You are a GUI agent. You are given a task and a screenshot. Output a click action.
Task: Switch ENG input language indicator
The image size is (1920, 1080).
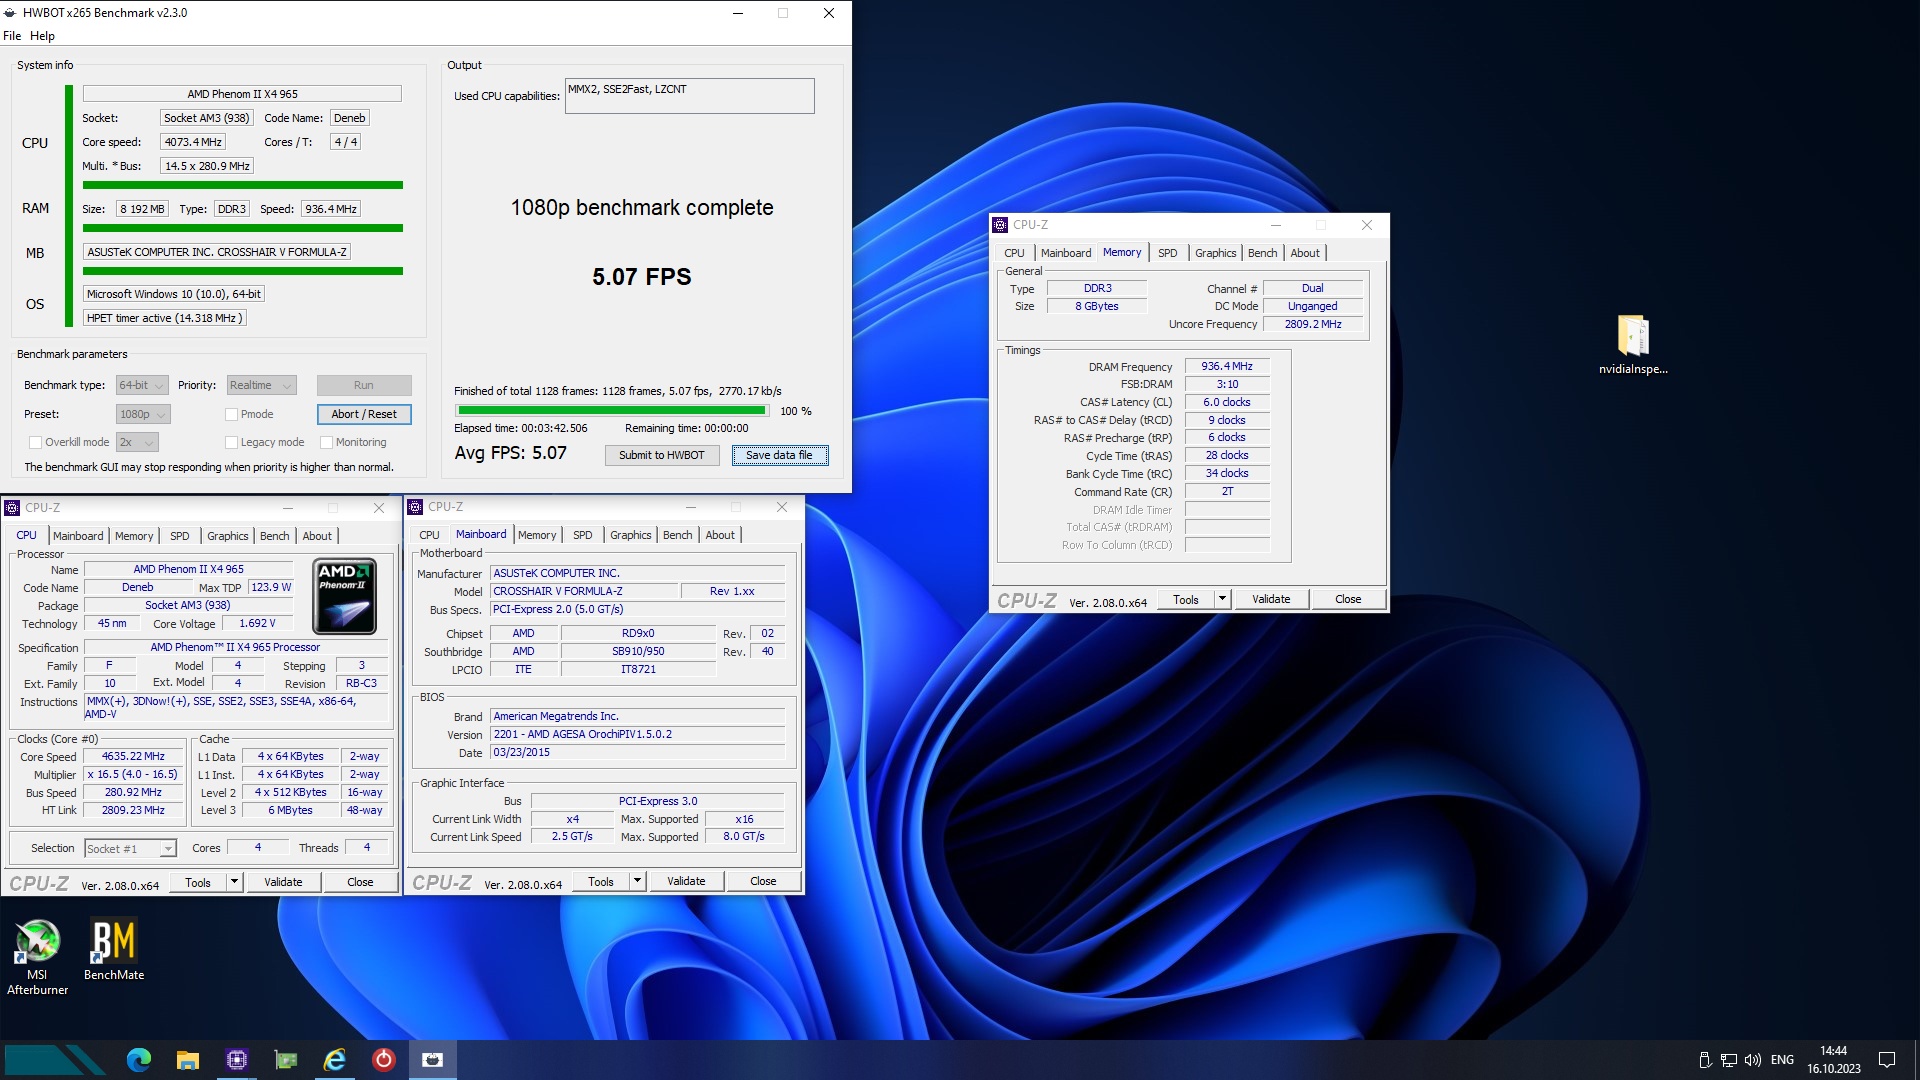1782,1060
